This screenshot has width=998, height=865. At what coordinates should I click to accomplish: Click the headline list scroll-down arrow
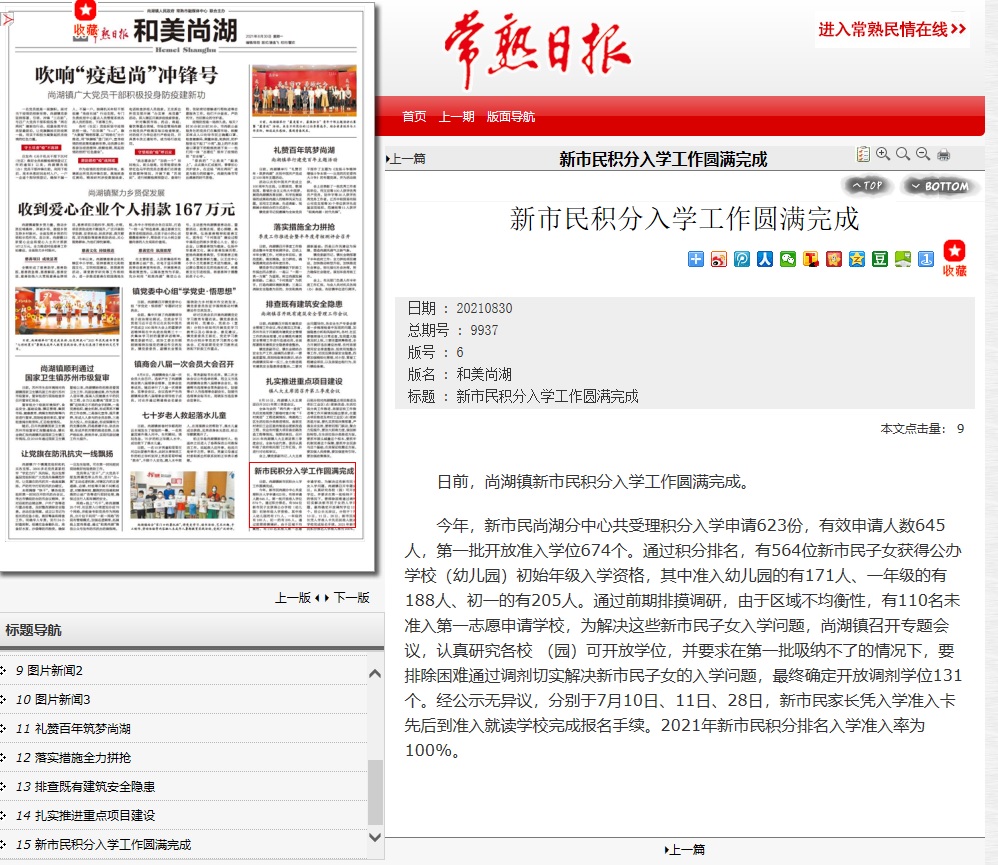[x=376, y=837]
